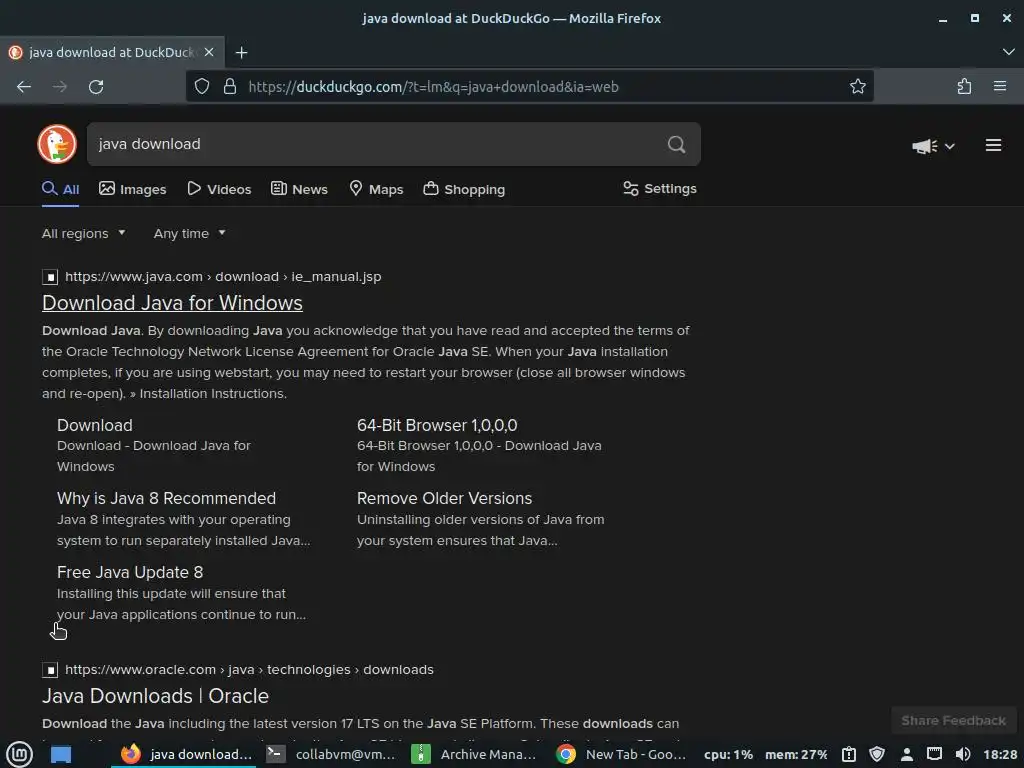Expand the list all tabs chevron

[1008, 52]
